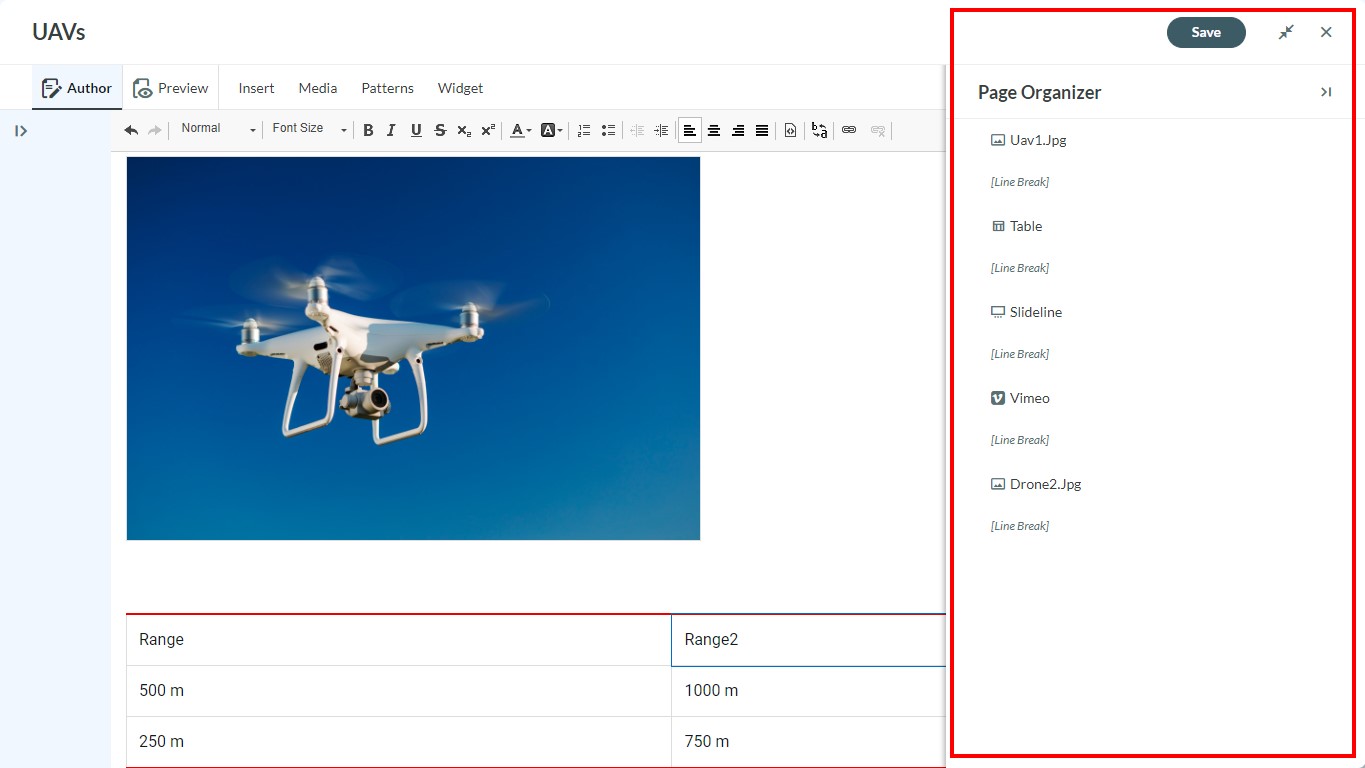Viewport: 1365px width, 768px height.
Task: Close the editor with X icon
Action: [1326, 32]
